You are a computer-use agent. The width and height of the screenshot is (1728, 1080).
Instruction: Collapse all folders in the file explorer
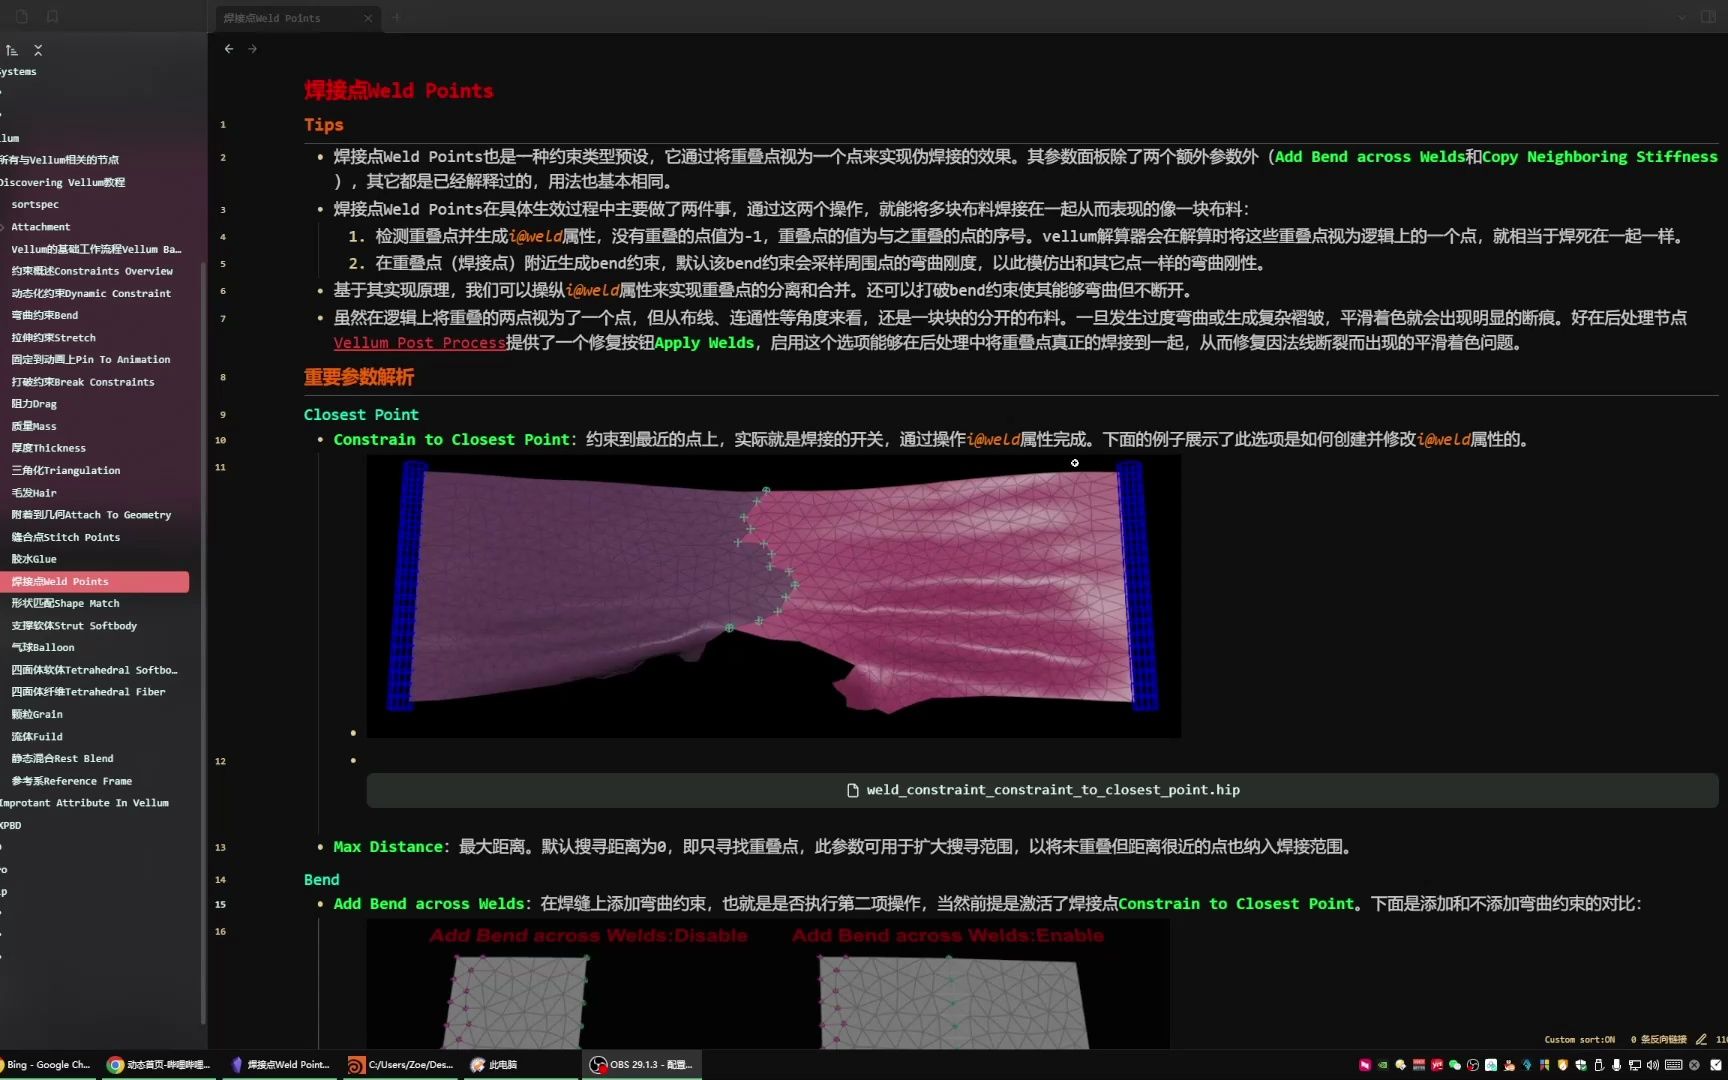click(38, 50)
